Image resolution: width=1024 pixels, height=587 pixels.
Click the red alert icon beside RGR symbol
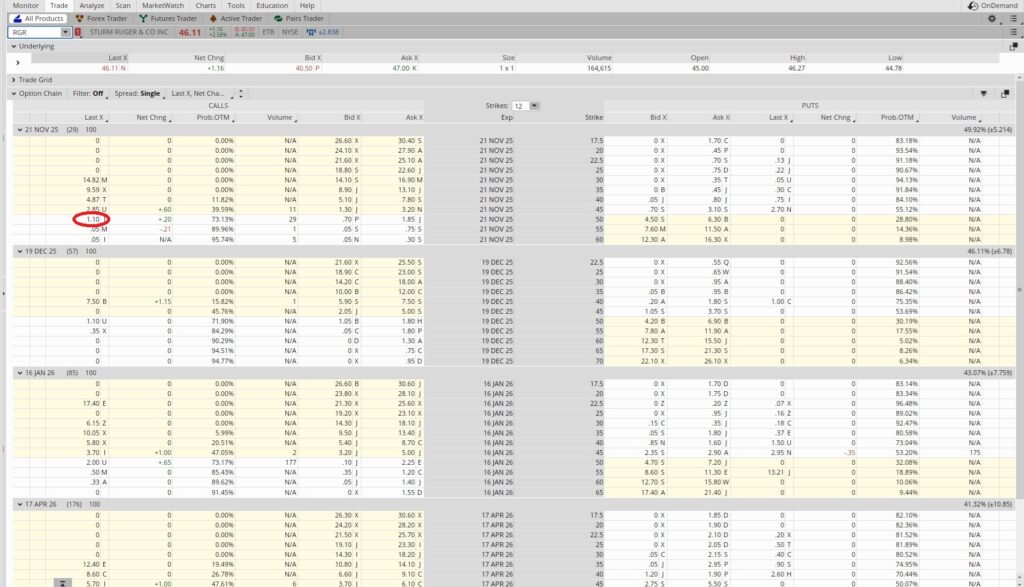(78, 32)
